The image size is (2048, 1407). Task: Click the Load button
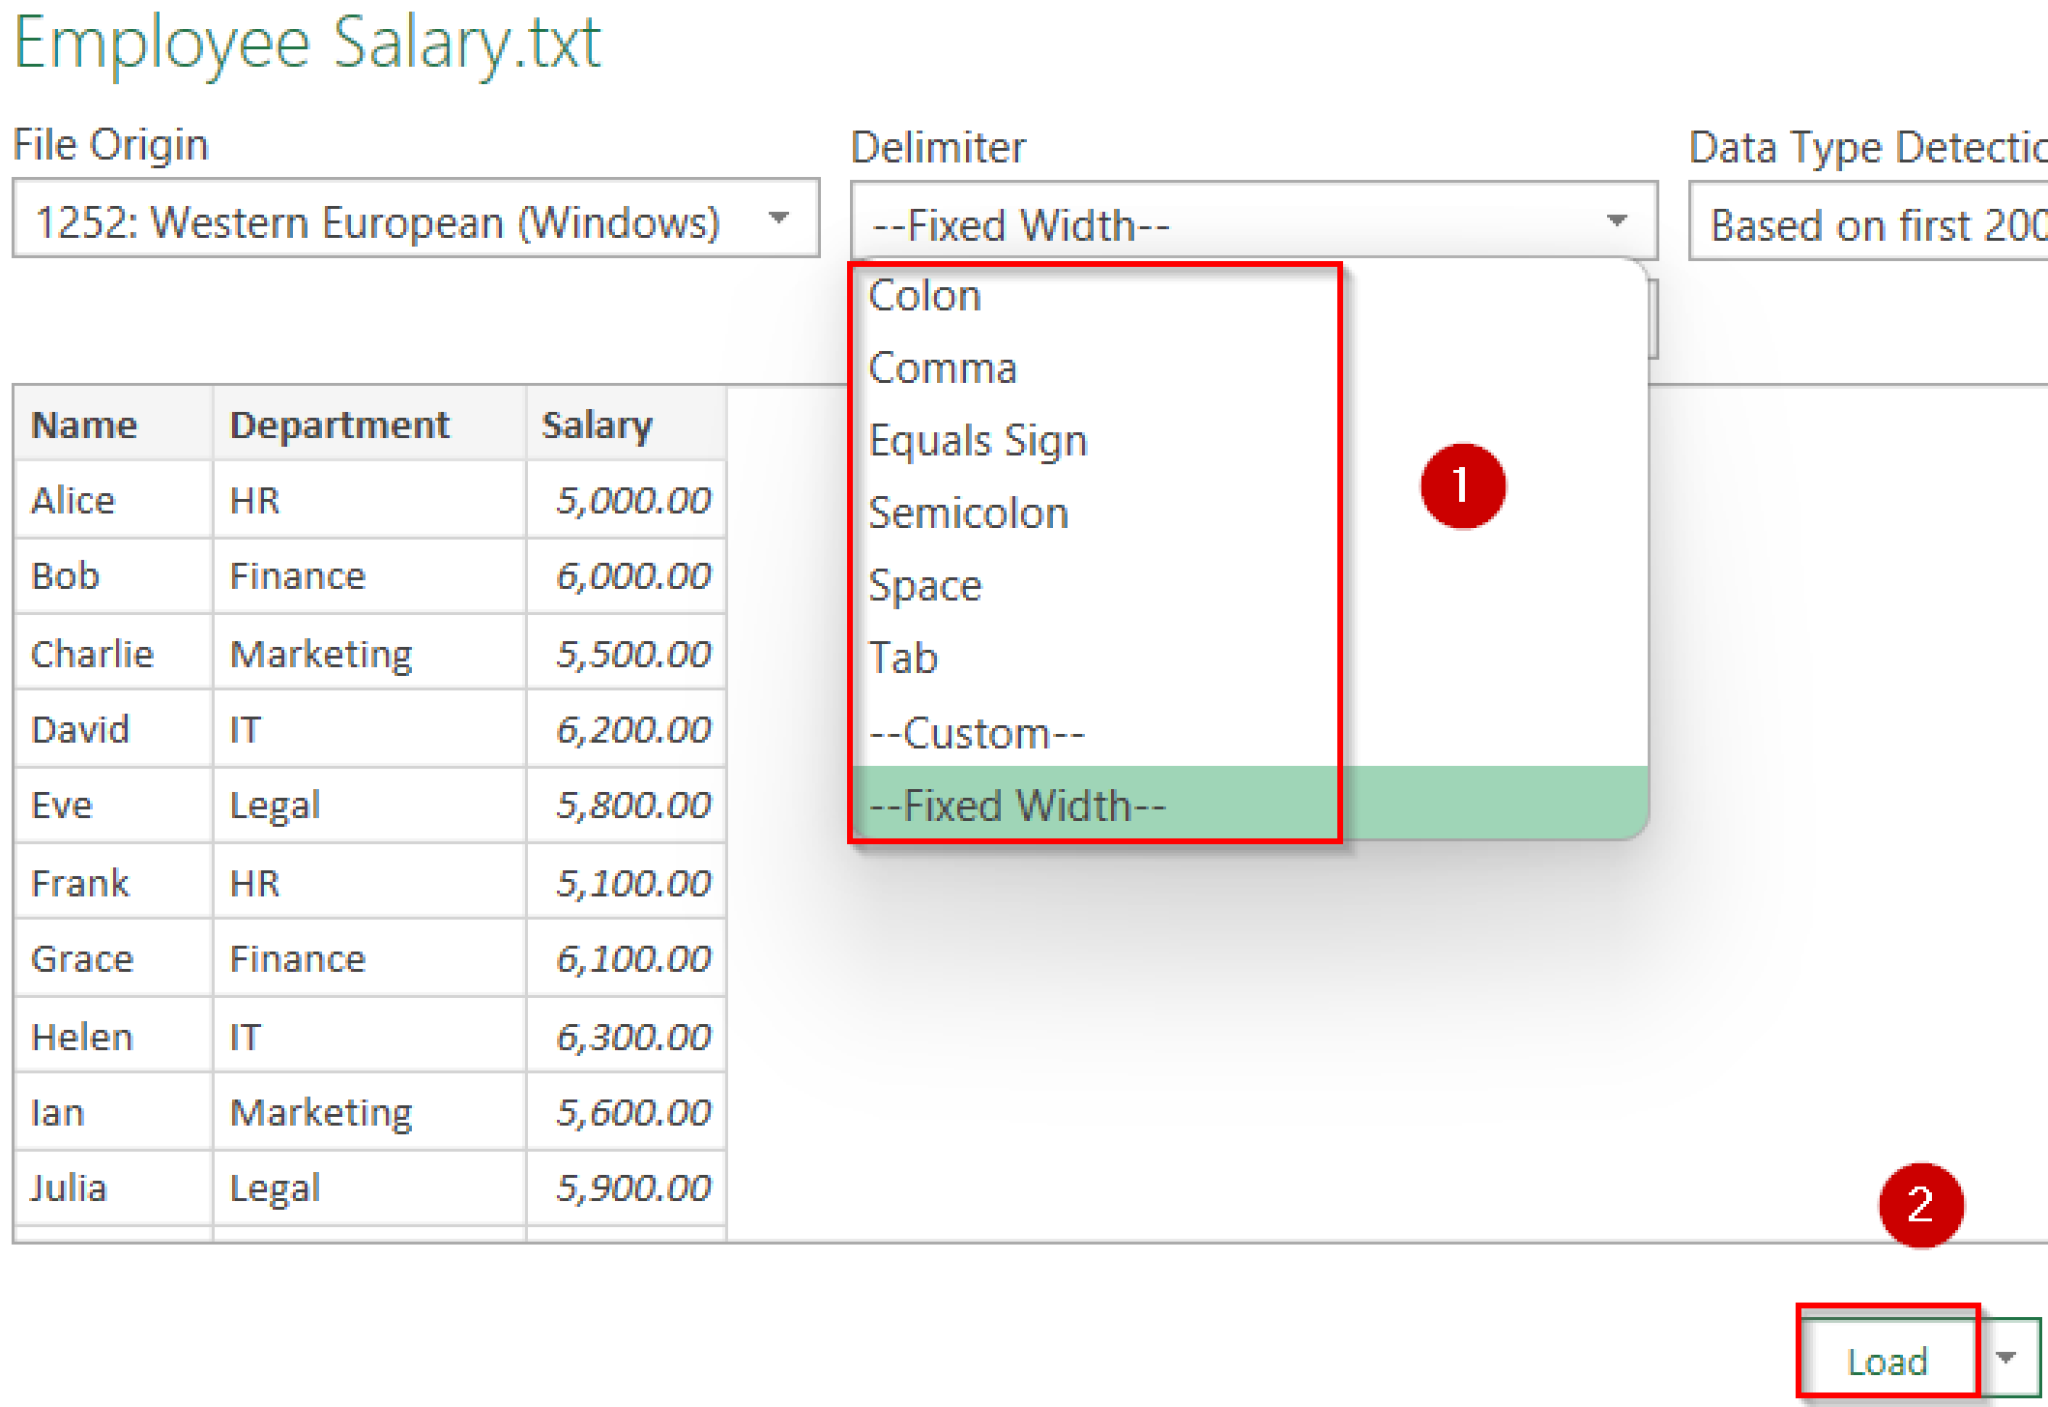tap(1888, 1358)
